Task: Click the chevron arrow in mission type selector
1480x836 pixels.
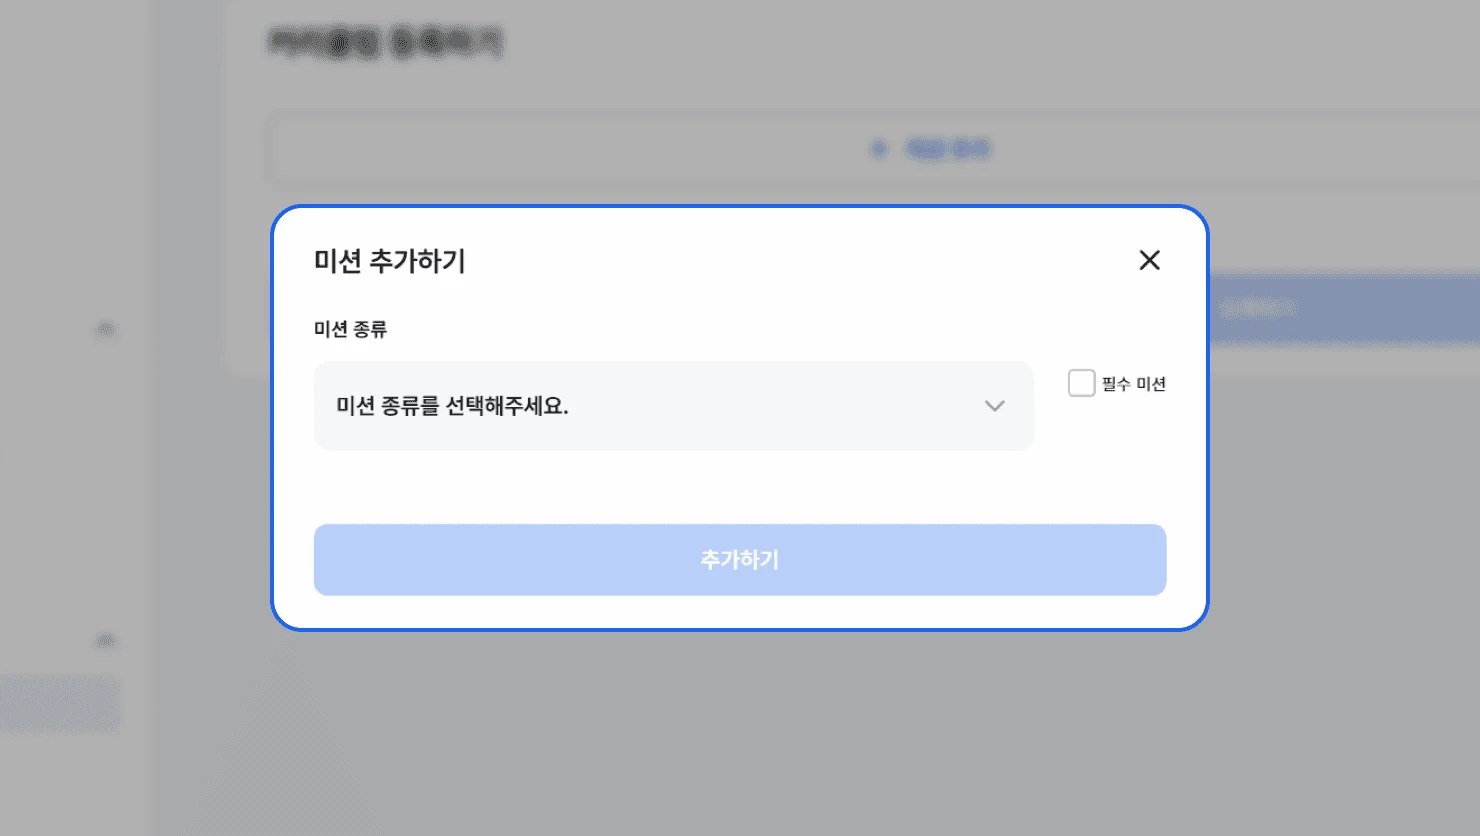Action: point(994,406)
